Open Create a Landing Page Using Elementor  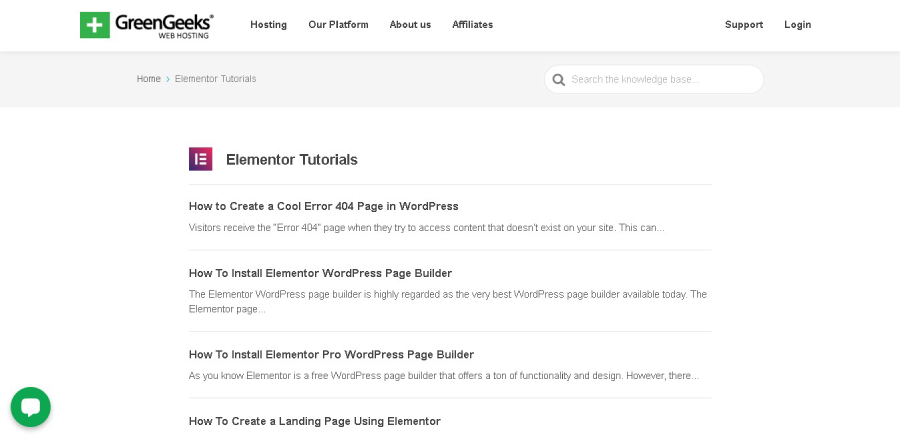[x=315, y=421]
